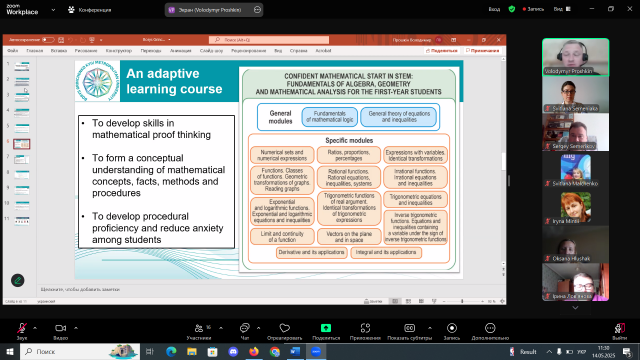Open the Participants panel

coord(199,328)
